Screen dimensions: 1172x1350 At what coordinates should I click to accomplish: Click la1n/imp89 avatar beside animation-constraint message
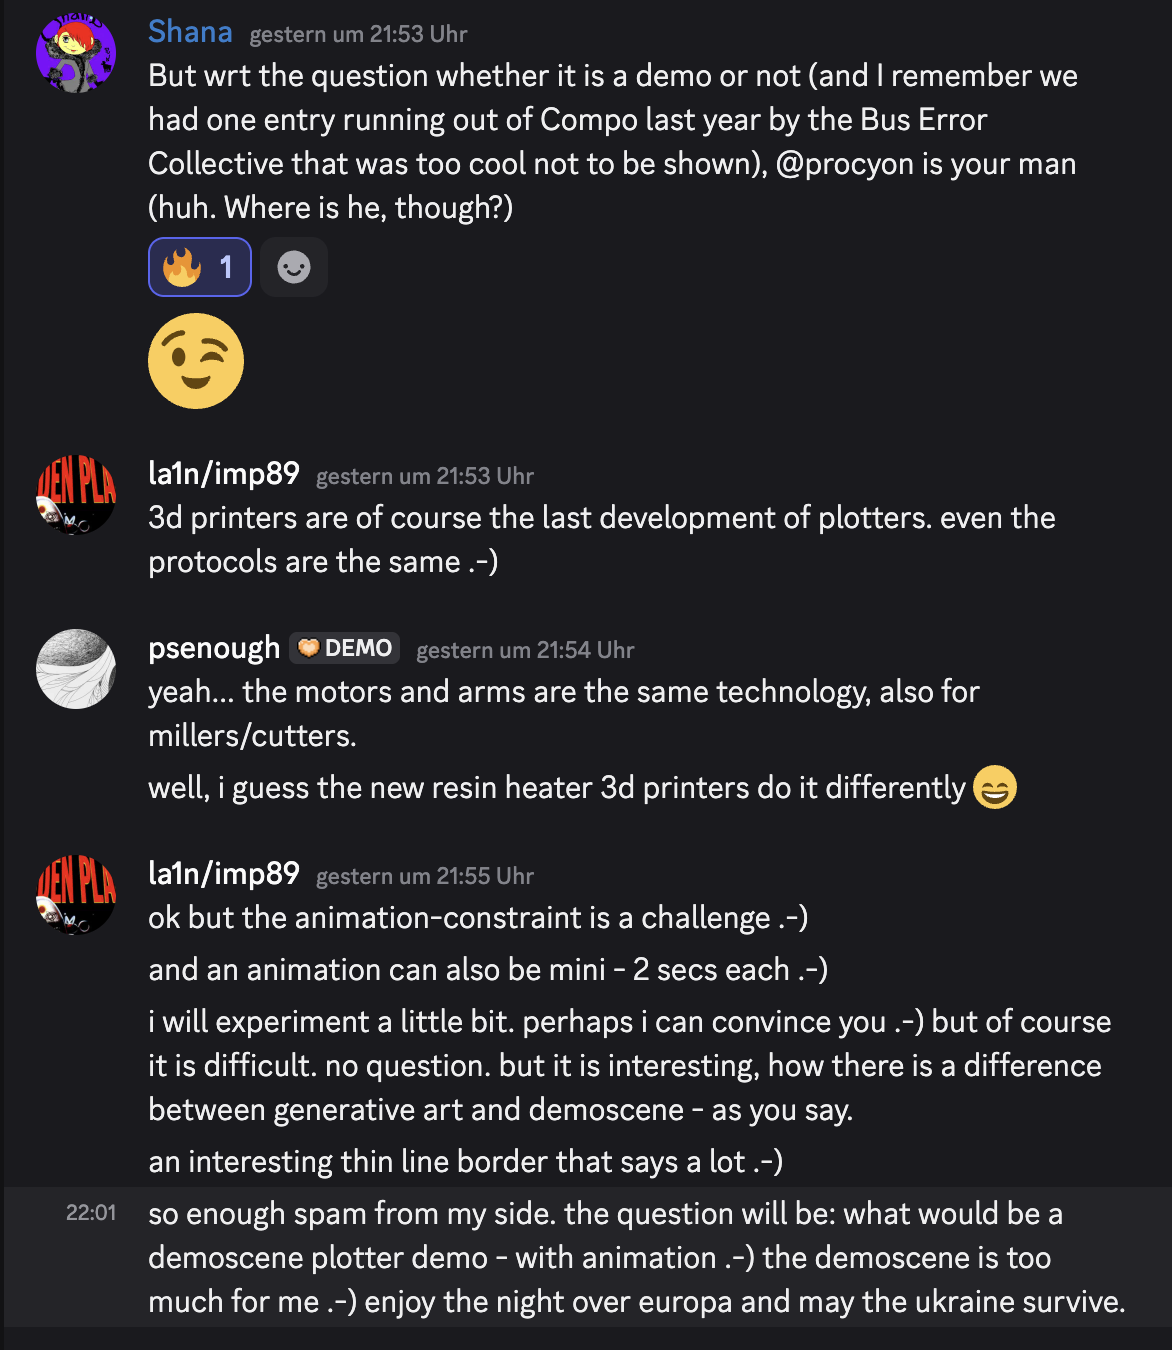pyautogui.click(x=76, y=895)
